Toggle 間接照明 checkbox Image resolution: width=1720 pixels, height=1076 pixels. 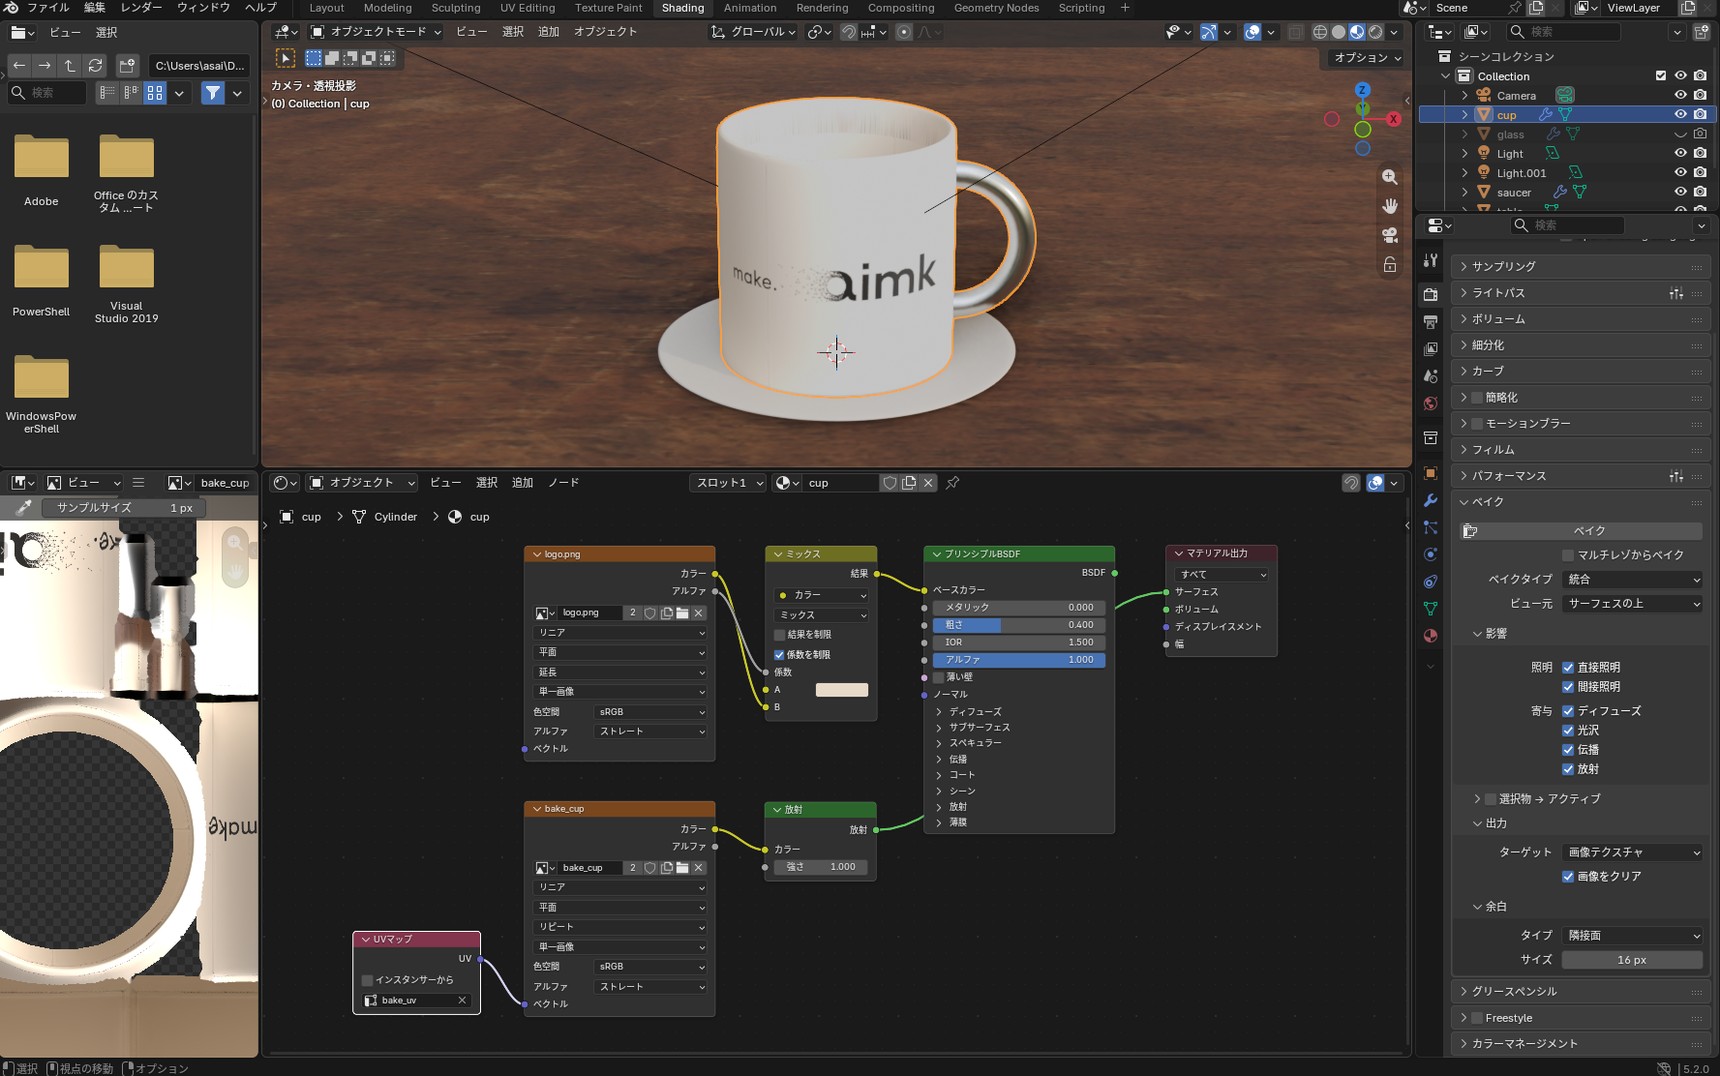click(1568, 687)
